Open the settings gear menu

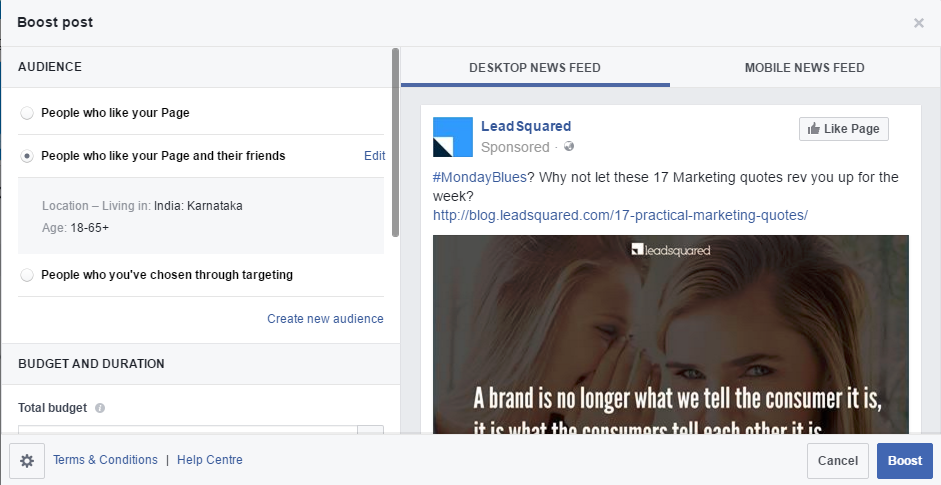click(27, 461)
